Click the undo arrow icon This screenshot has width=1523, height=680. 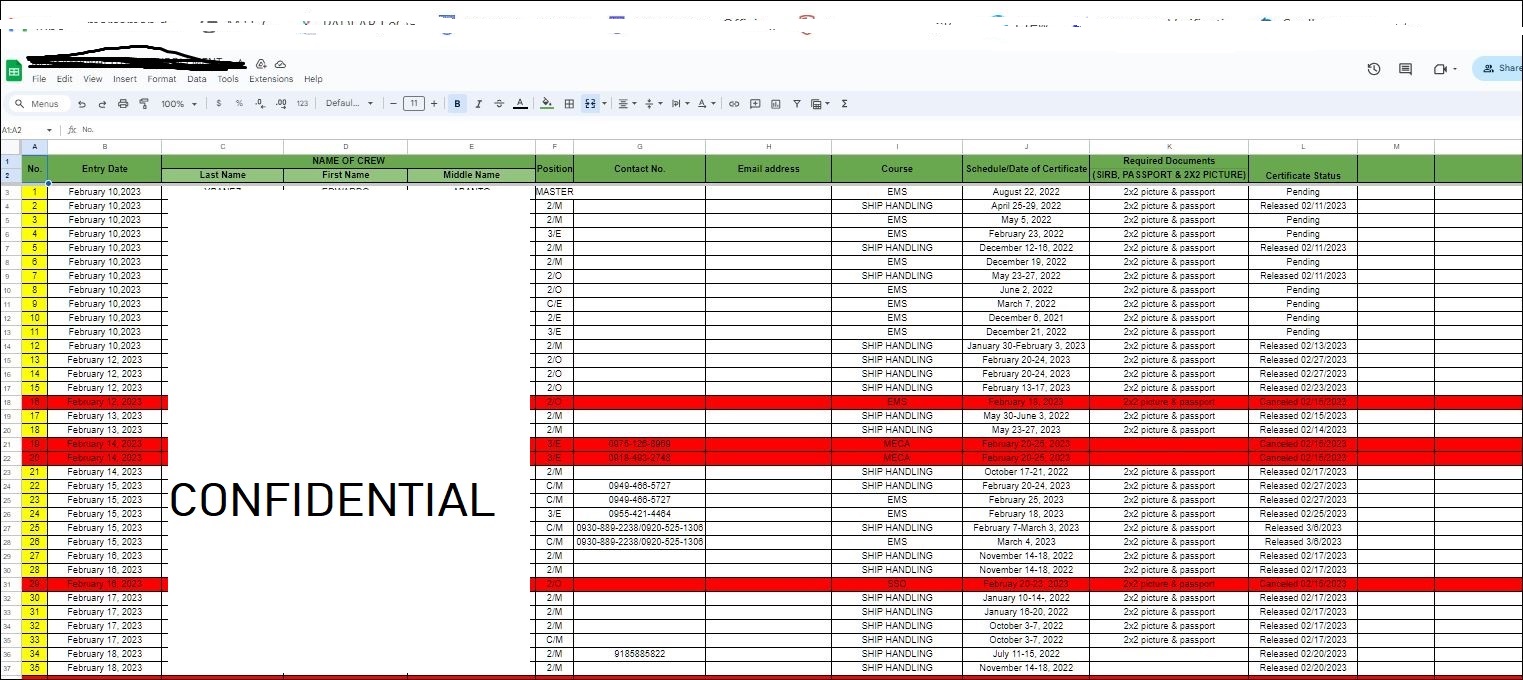coord(82,103)
